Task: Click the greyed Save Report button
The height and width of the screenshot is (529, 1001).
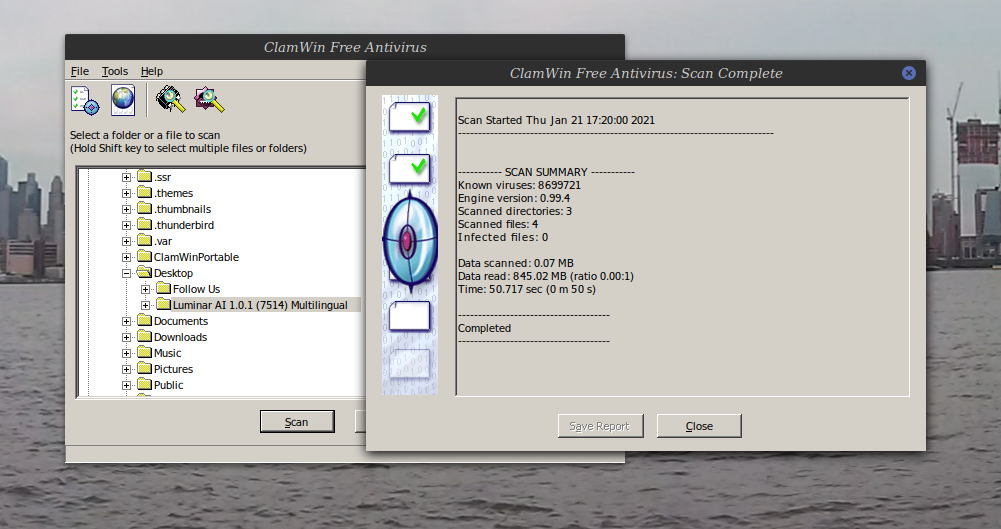Action: pos(600,426)
